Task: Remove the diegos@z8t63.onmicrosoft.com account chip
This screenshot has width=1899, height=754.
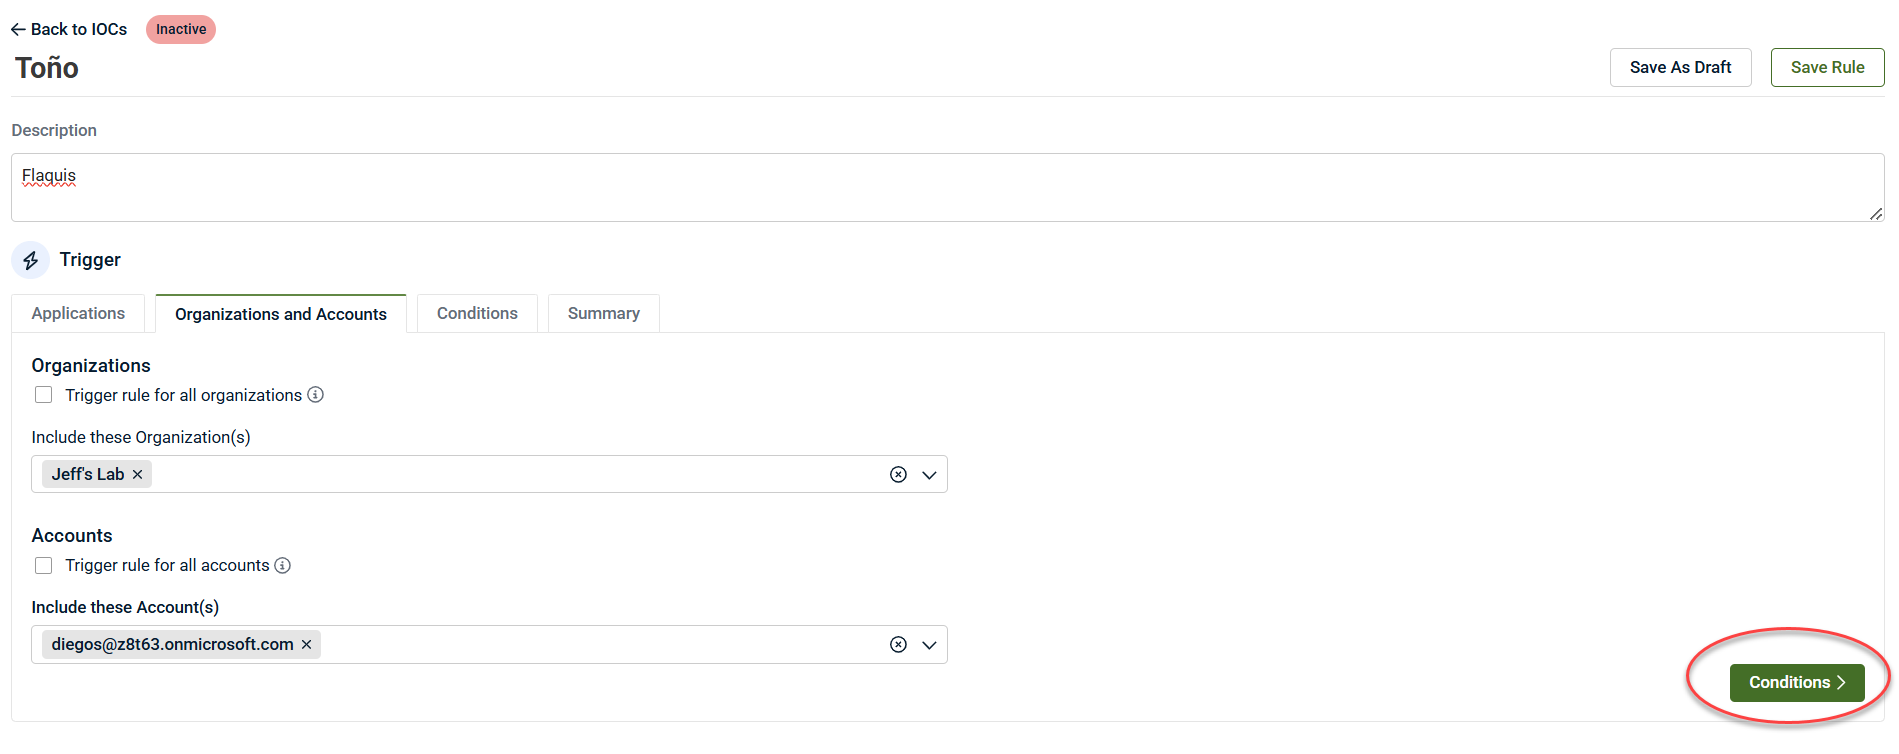Action: click(307, 644)
